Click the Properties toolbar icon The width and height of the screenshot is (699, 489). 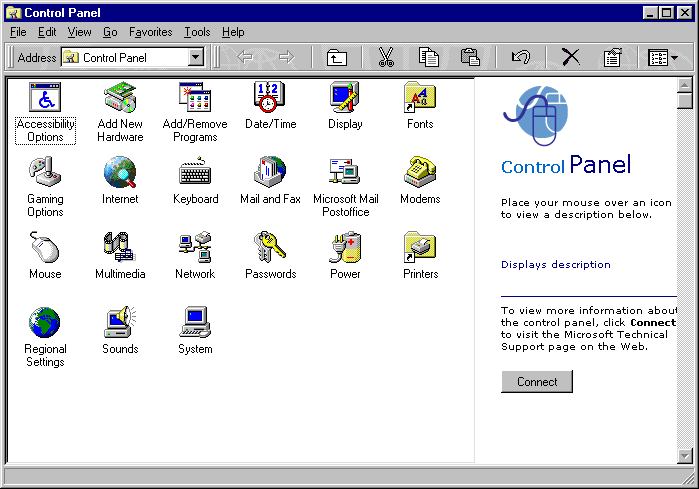(x=613, y=58)
